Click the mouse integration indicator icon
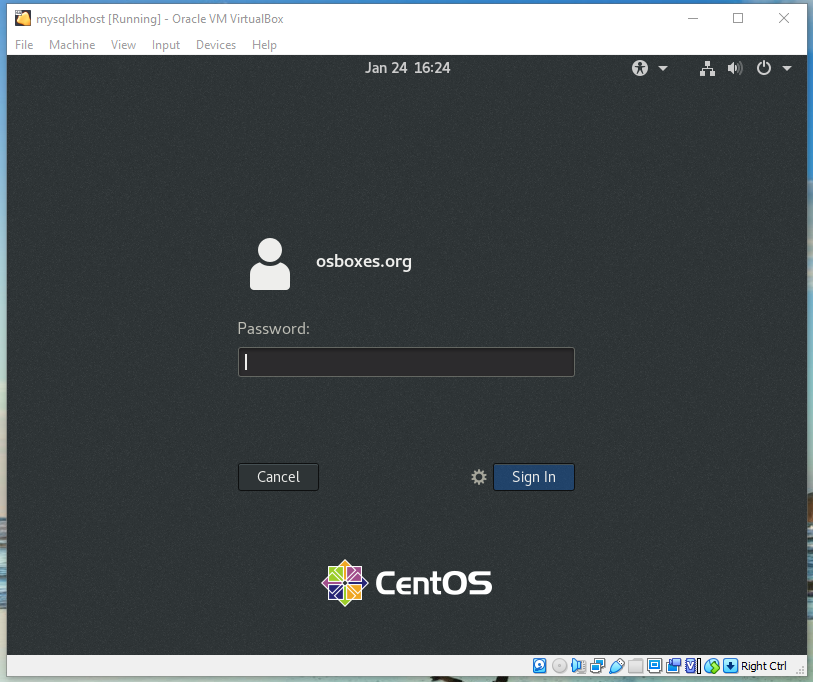This screenshot has width=813, height=682. point(712,665)
